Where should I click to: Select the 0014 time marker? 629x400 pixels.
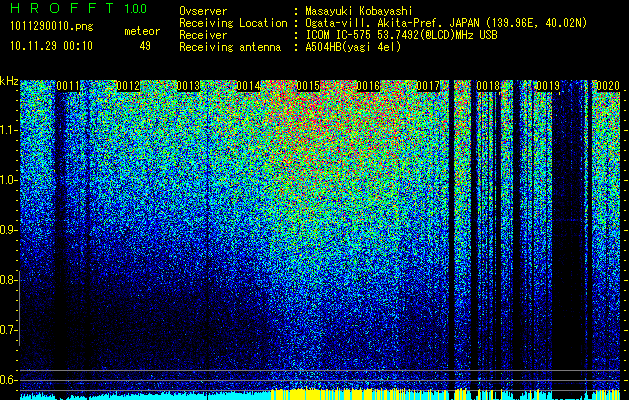pyautogui.click(x=248, y=86)
